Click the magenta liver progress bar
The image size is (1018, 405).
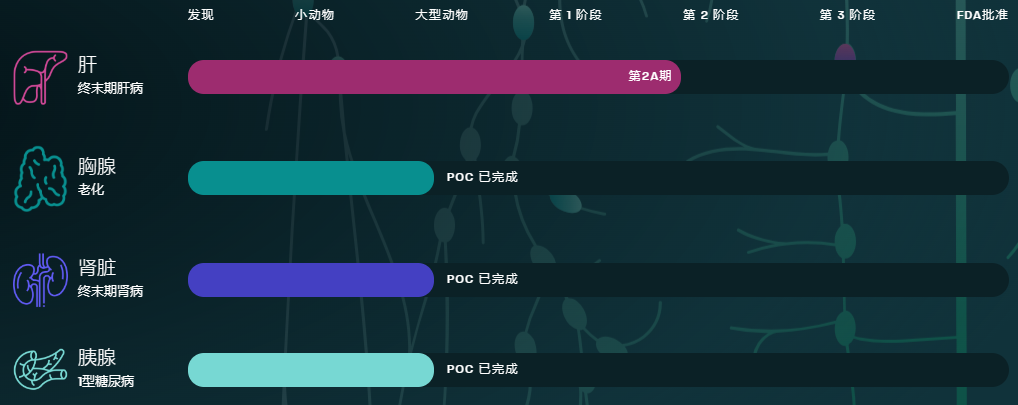(434, 77)
